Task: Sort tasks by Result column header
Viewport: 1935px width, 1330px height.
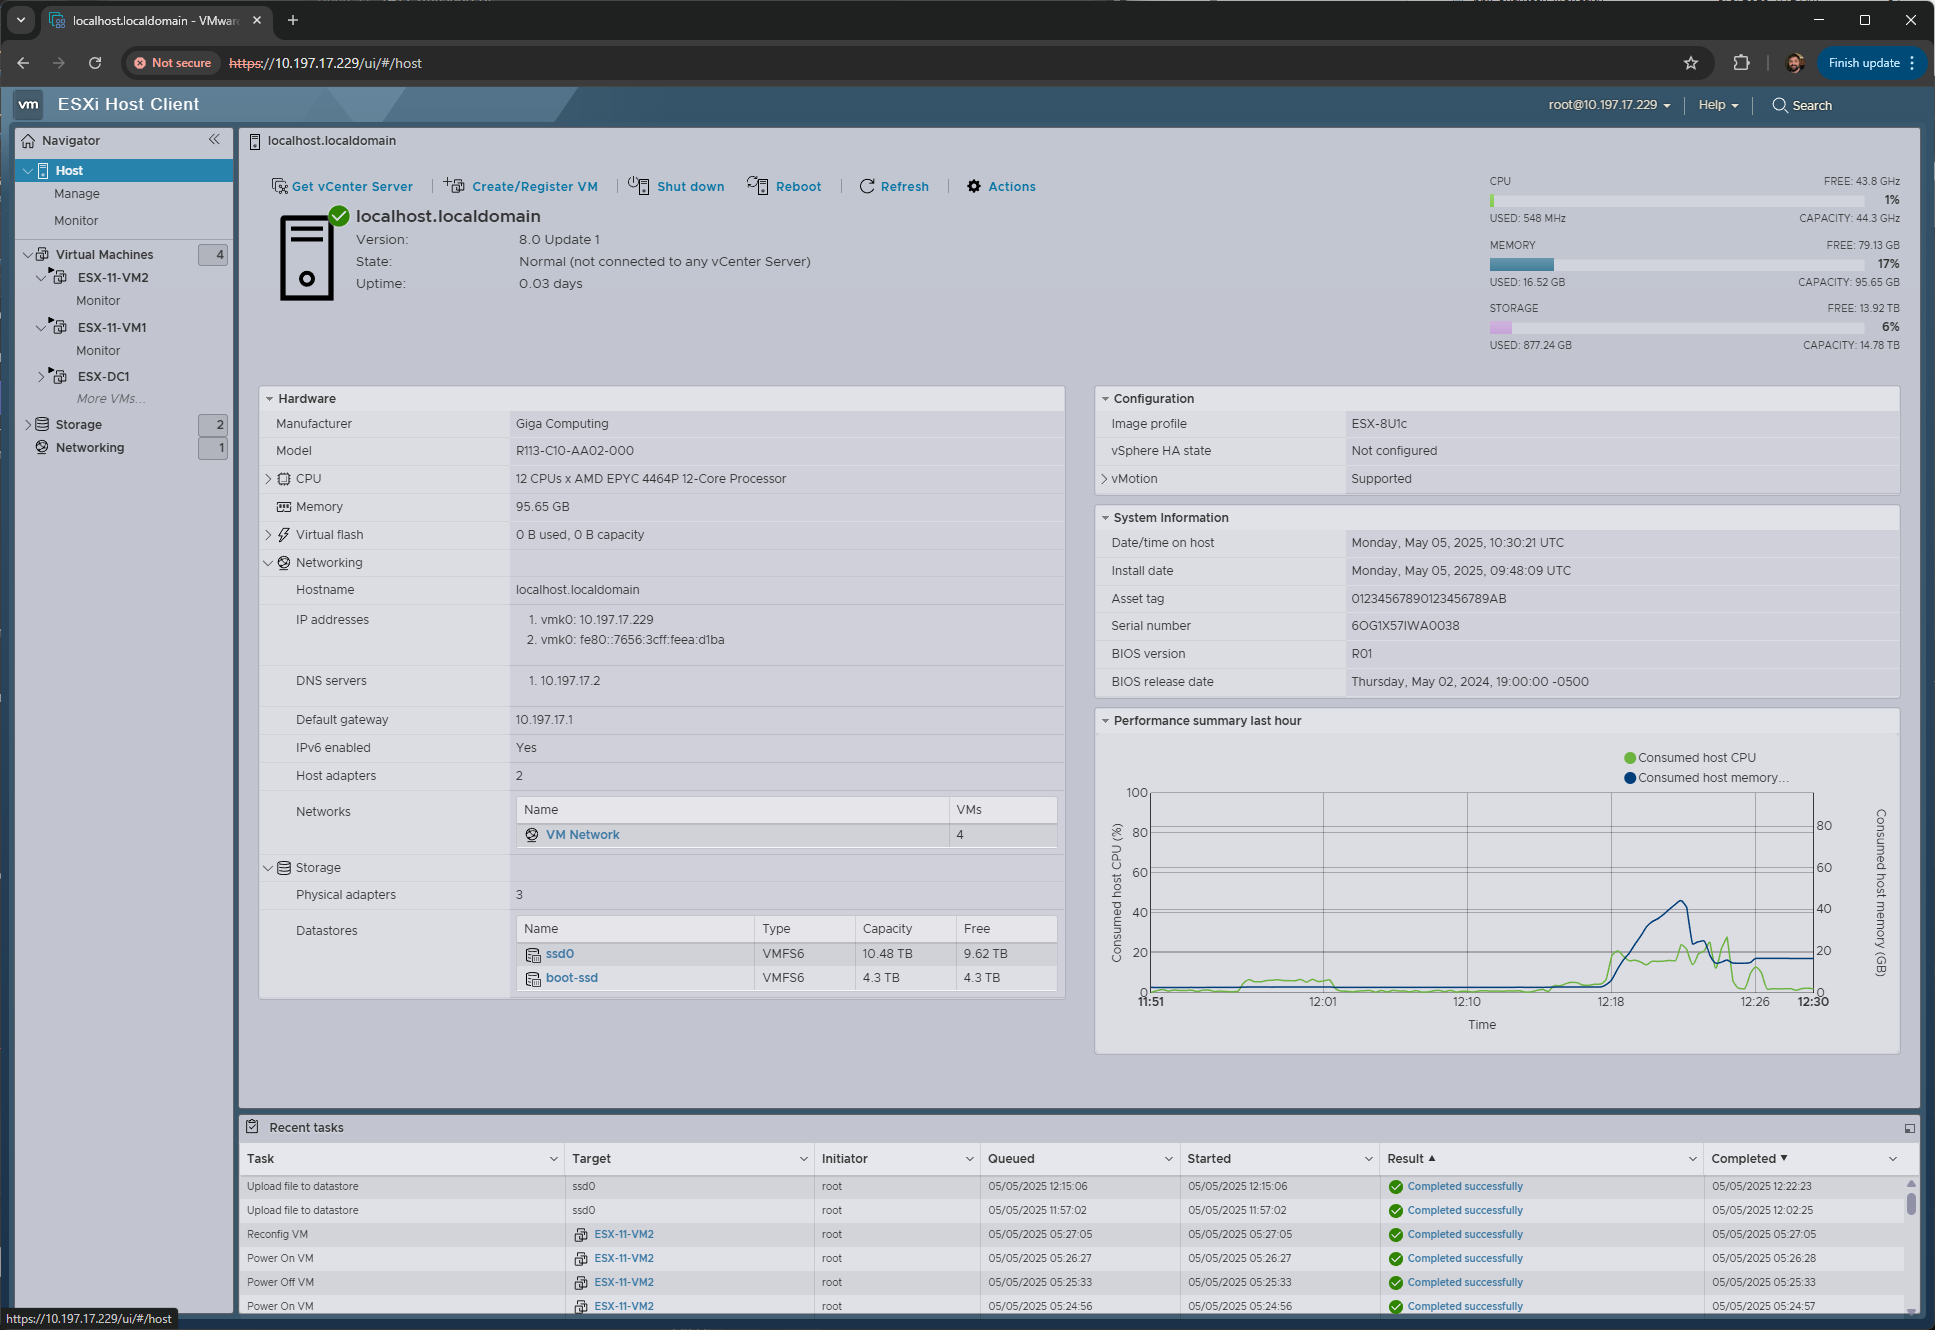Action: pyautogui.click(x=1405, y=1158)
